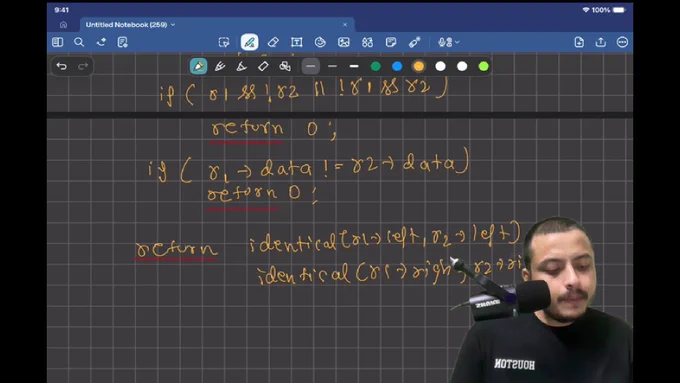
Task: Open the shapes tool in pen bar
Action: tap(285, 66)
